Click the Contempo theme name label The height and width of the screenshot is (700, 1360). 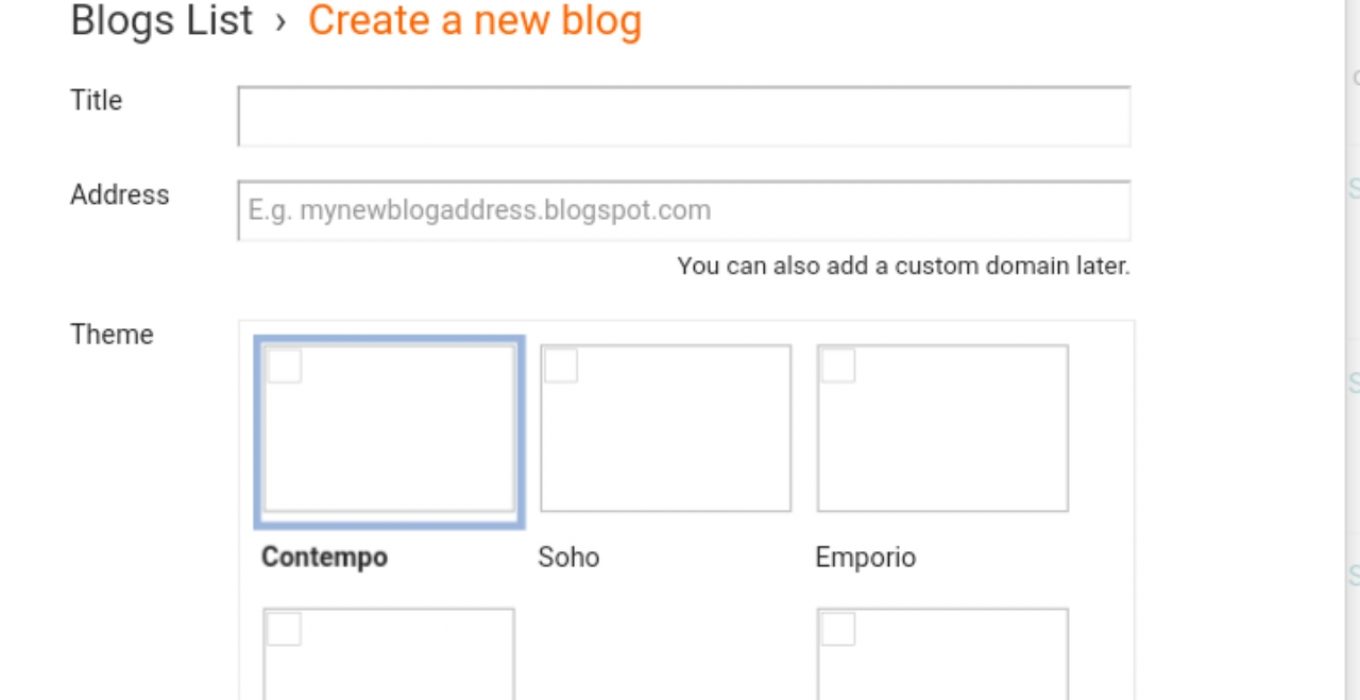coord(324,557)
